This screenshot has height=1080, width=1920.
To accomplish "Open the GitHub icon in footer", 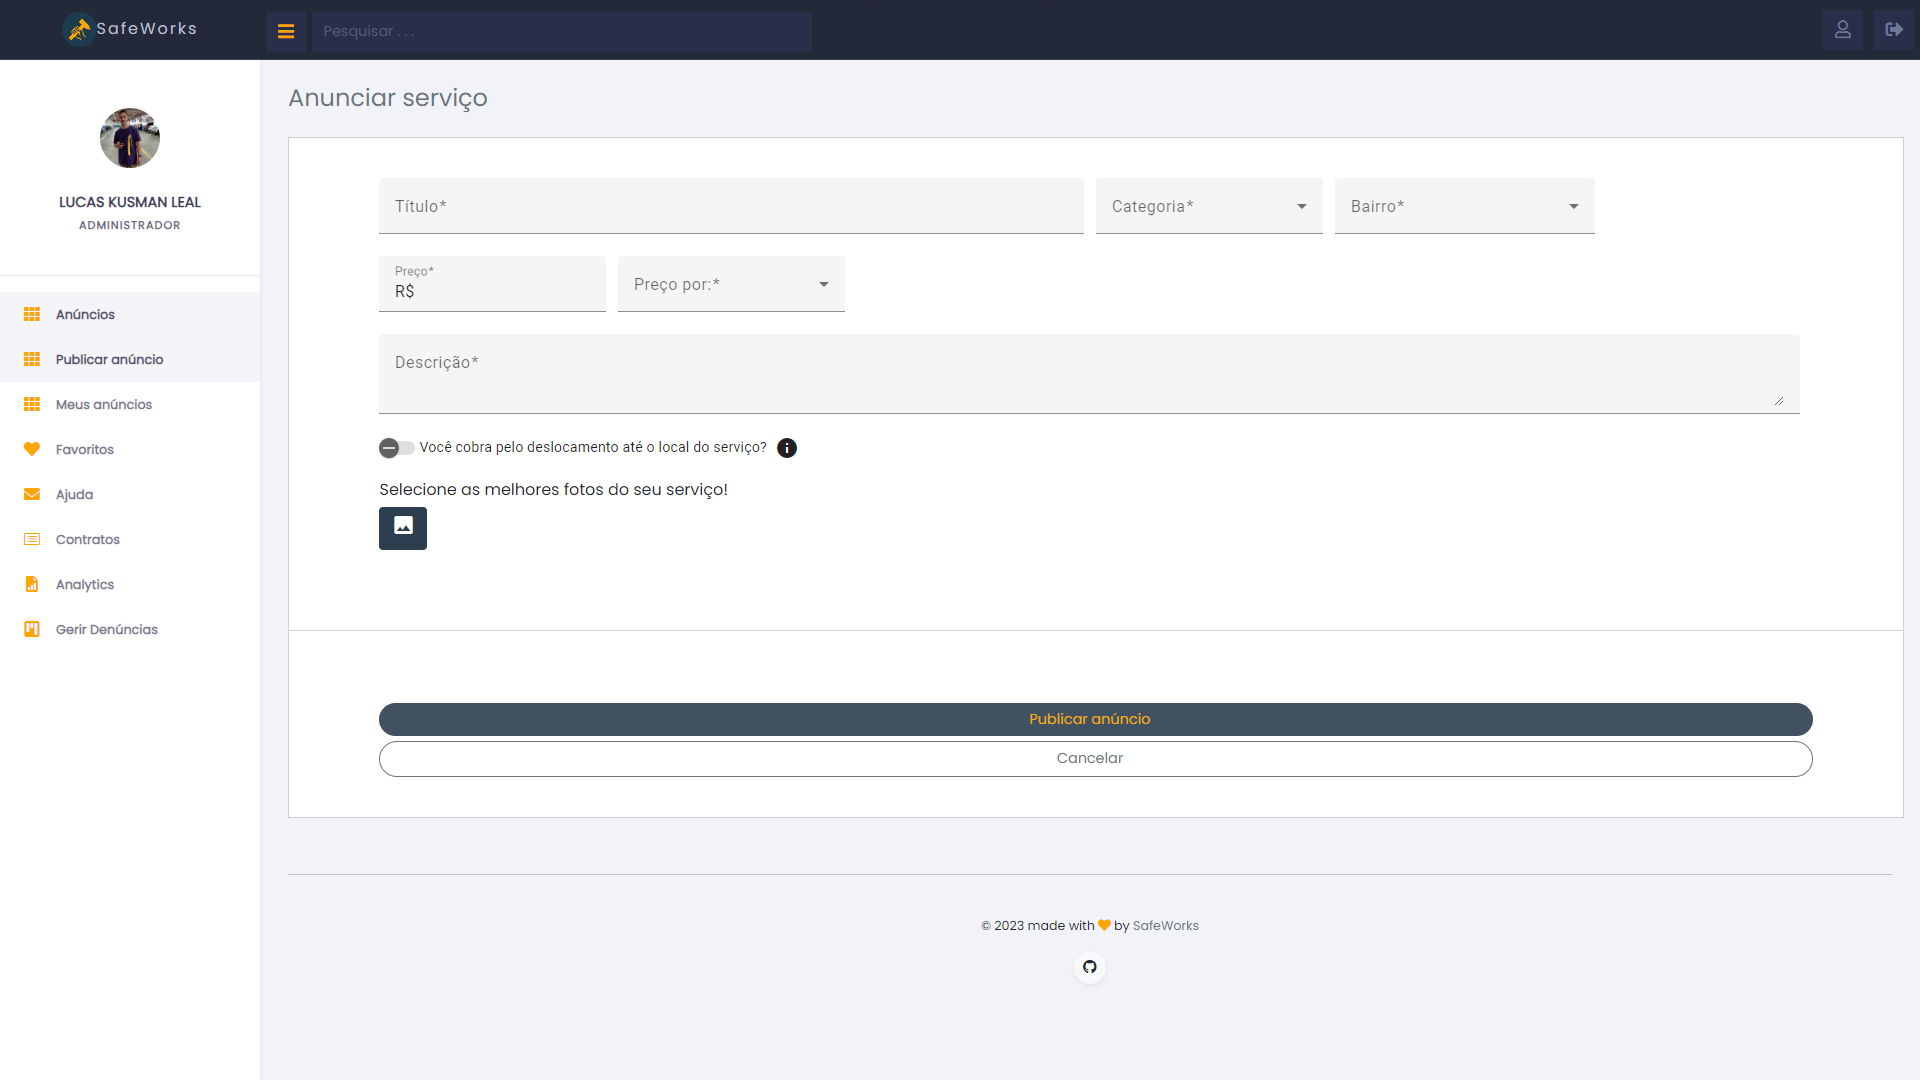I will pyautogui.click(x=1089, y=967).
